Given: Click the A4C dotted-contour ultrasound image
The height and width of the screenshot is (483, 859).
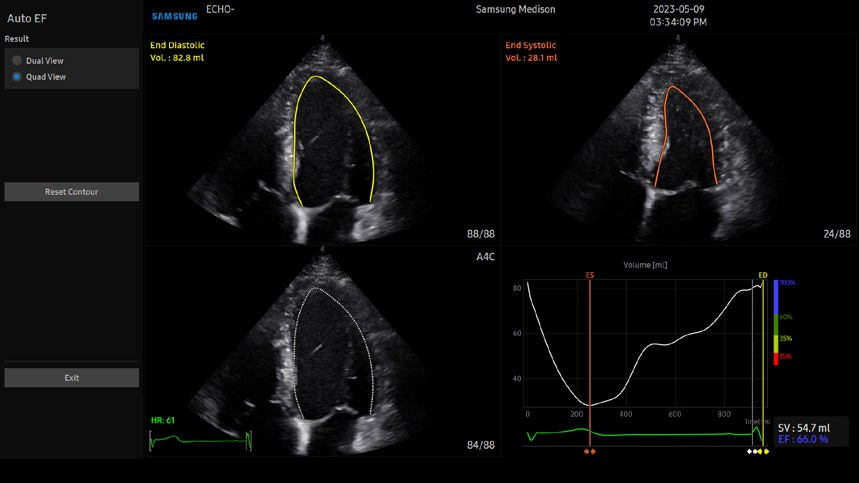Looking at the screenshot, I should (x=323, y=350).
